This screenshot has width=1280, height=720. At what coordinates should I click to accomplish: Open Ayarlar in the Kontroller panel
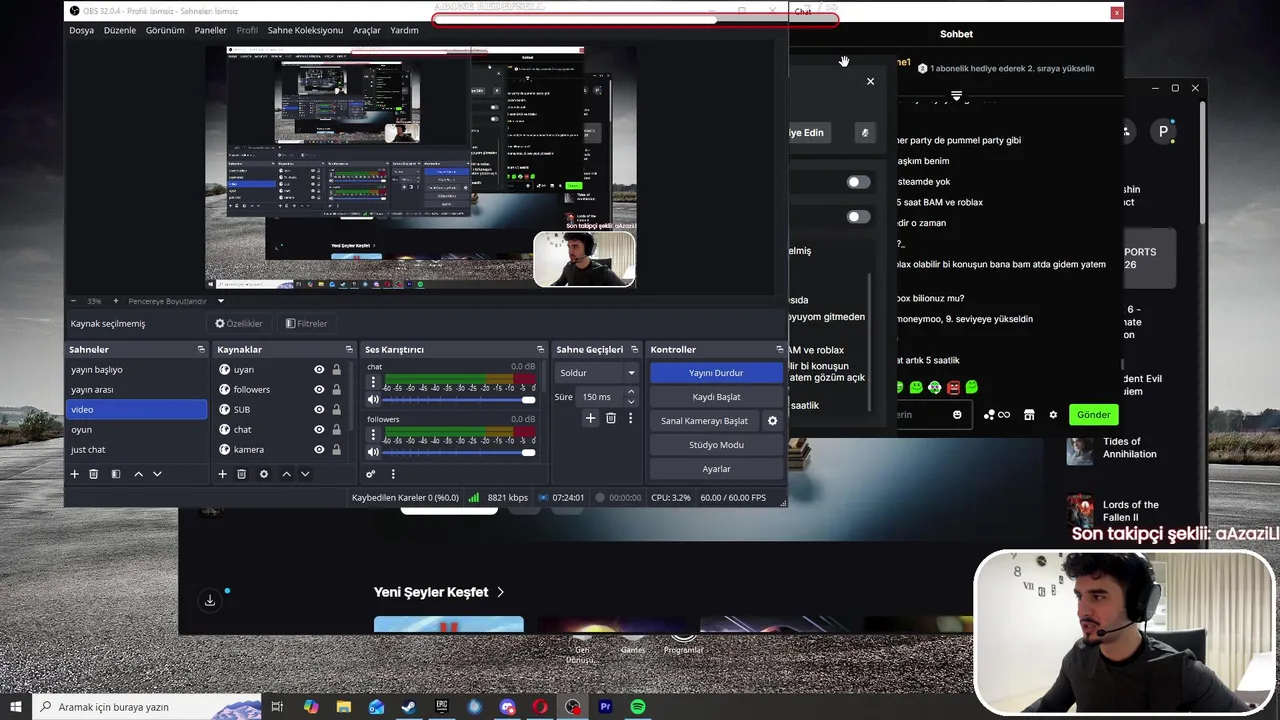click(x=716, y=469)
